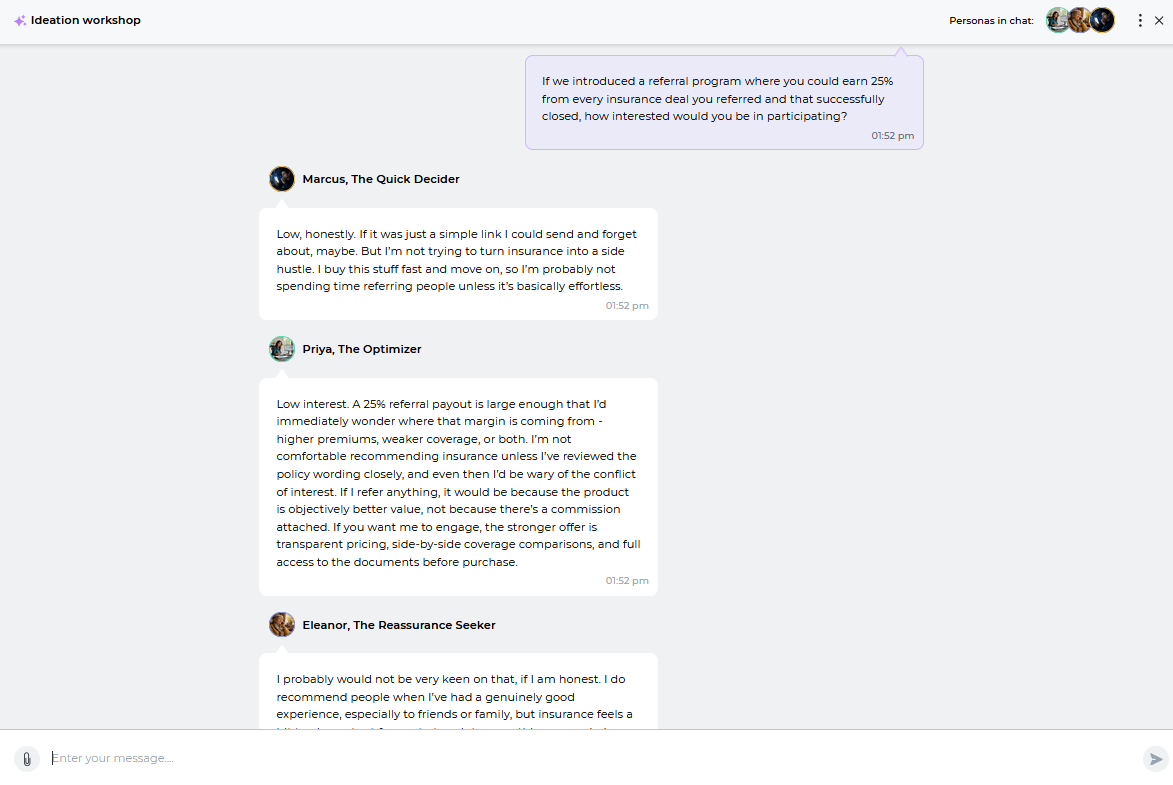Click the 01:52 pm timestamp on user question
1173x785 pixels.
coord(892,135)
